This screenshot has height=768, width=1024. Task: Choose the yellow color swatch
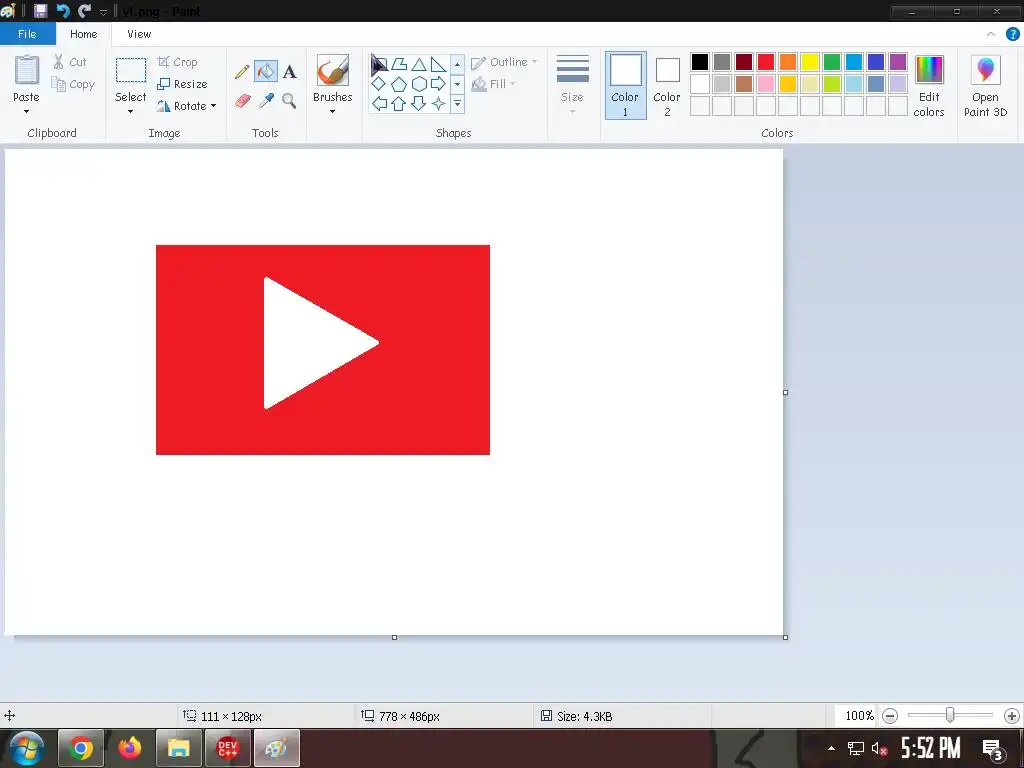tap(810, 62)
